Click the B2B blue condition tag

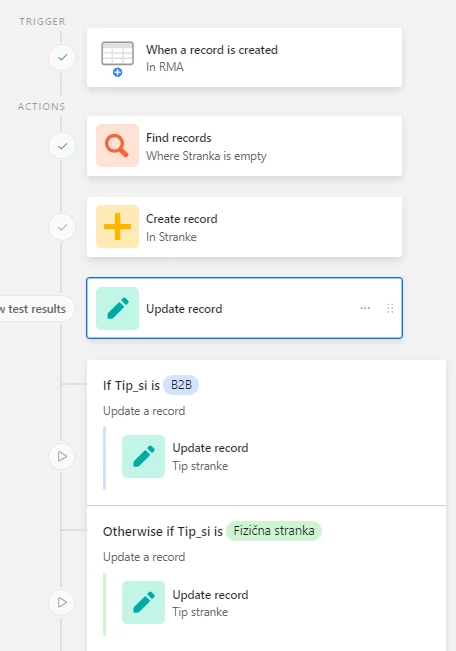(x=181, y=385)
